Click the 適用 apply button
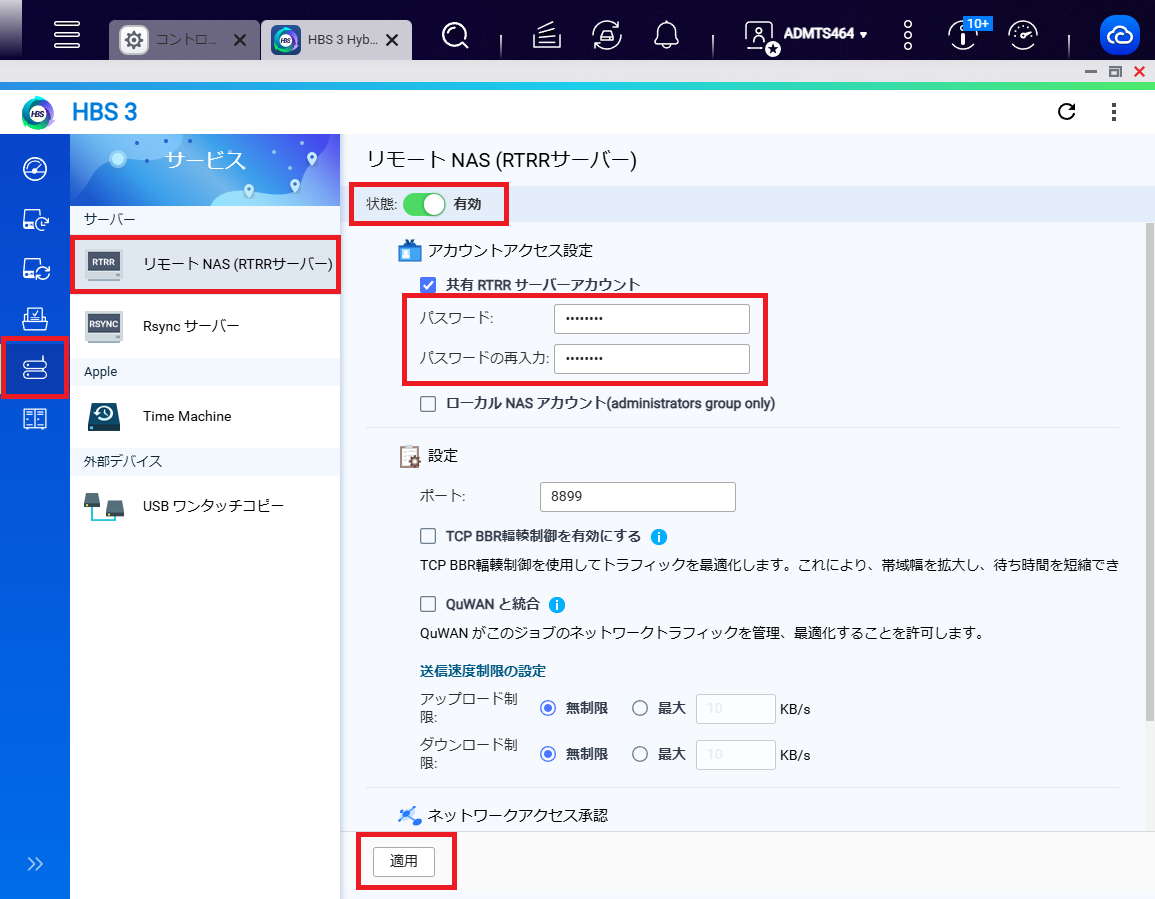Screen dimensions: 1155x899 (x=404, y=861)
